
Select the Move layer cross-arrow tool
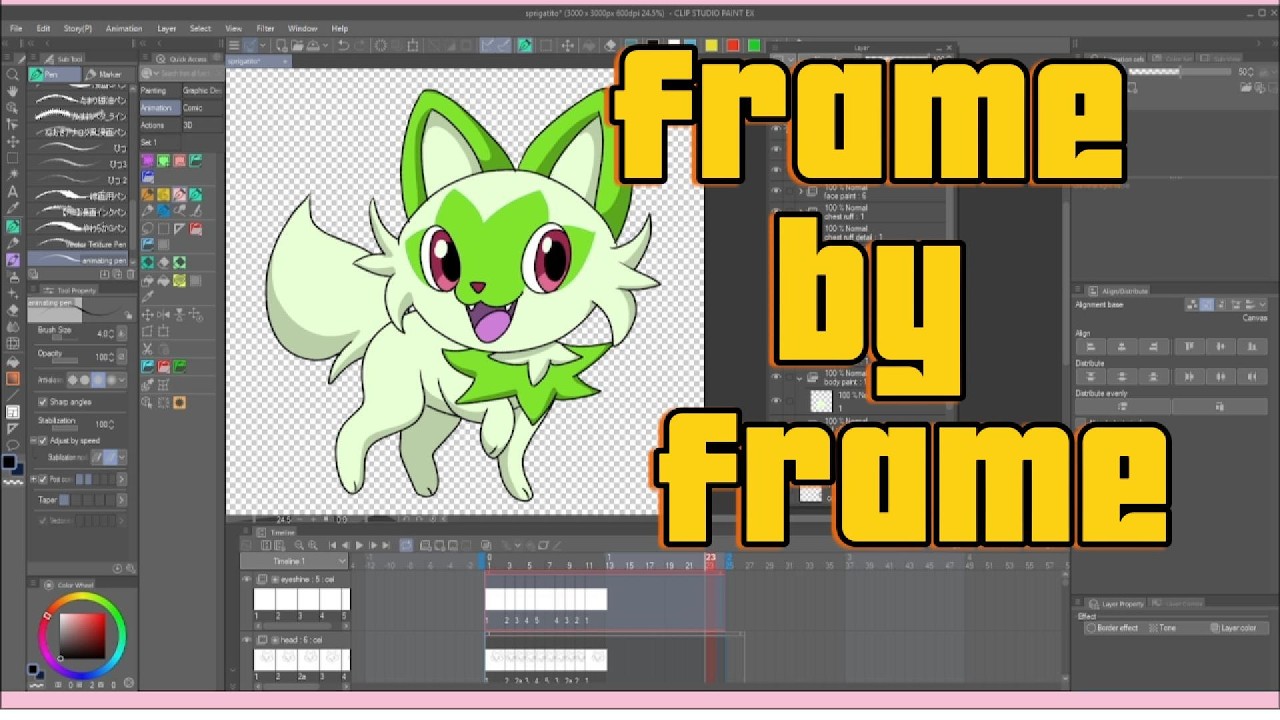[12, 141]
